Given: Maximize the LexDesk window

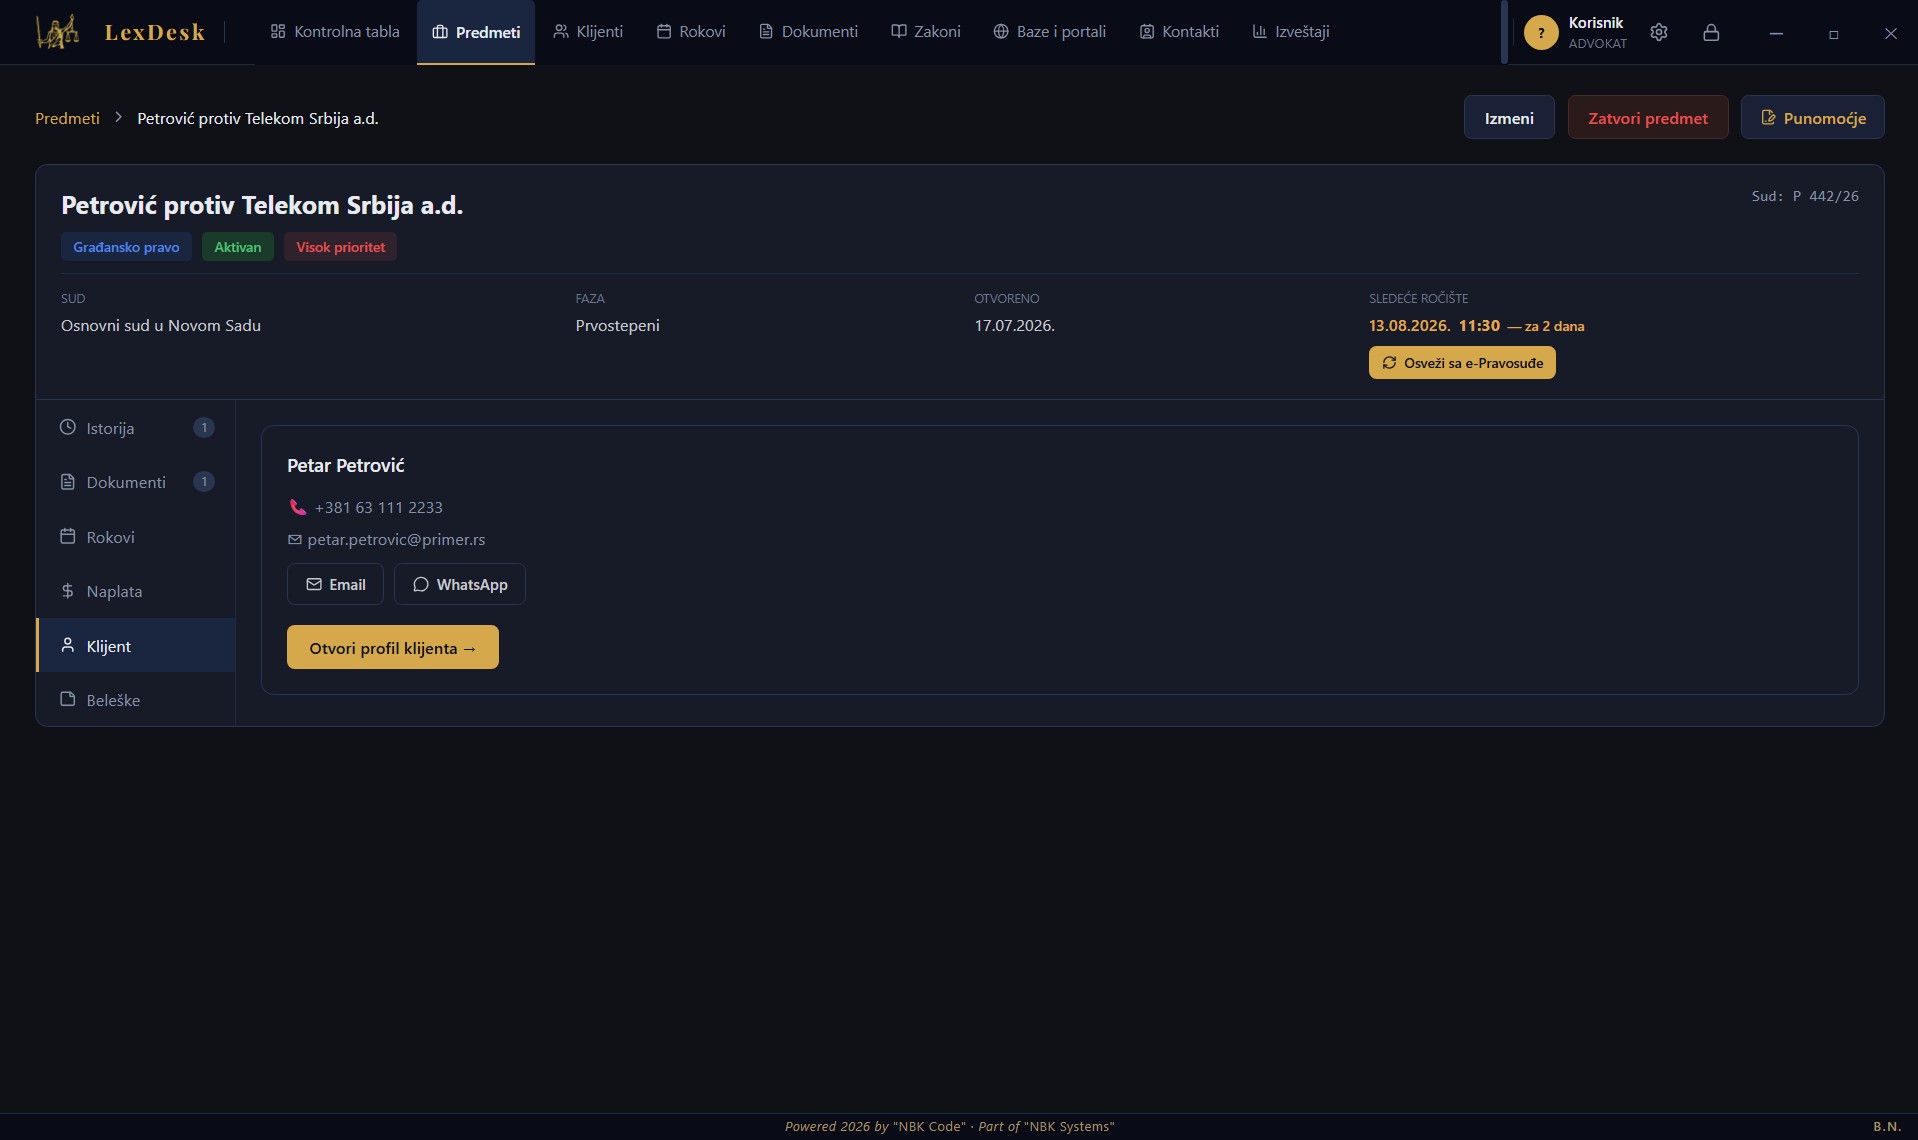Looking at the screenshot, I should [x=1833, y=34].
